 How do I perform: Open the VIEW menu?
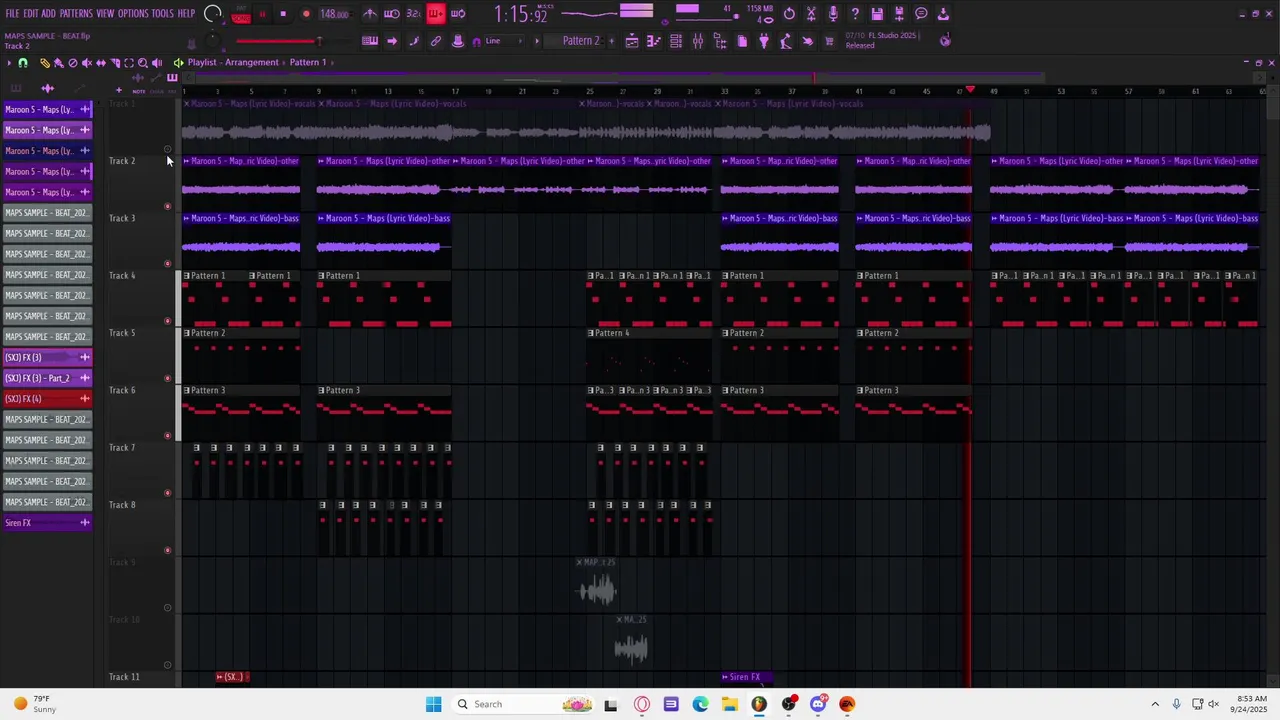click(x=105, y=14)
